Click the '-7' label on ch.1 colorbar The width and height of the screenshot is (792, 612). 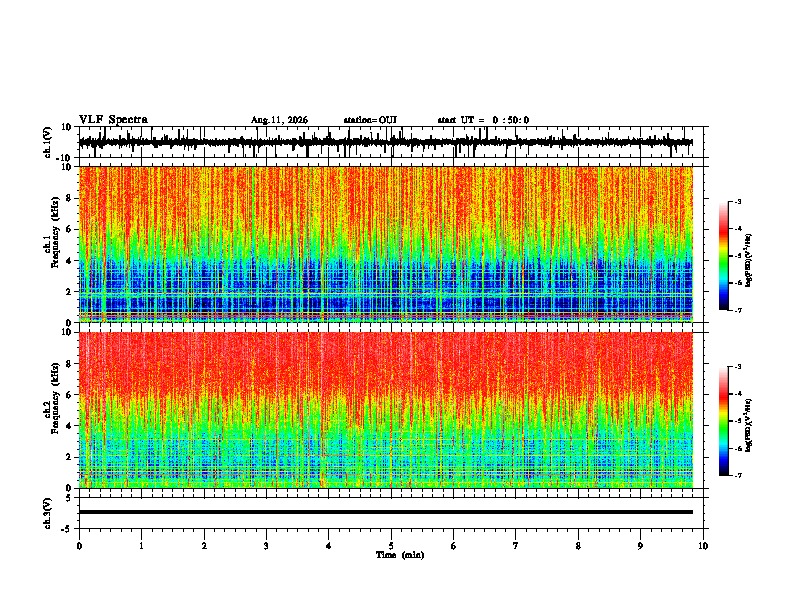pyautogui.click(x=738, y=310)
